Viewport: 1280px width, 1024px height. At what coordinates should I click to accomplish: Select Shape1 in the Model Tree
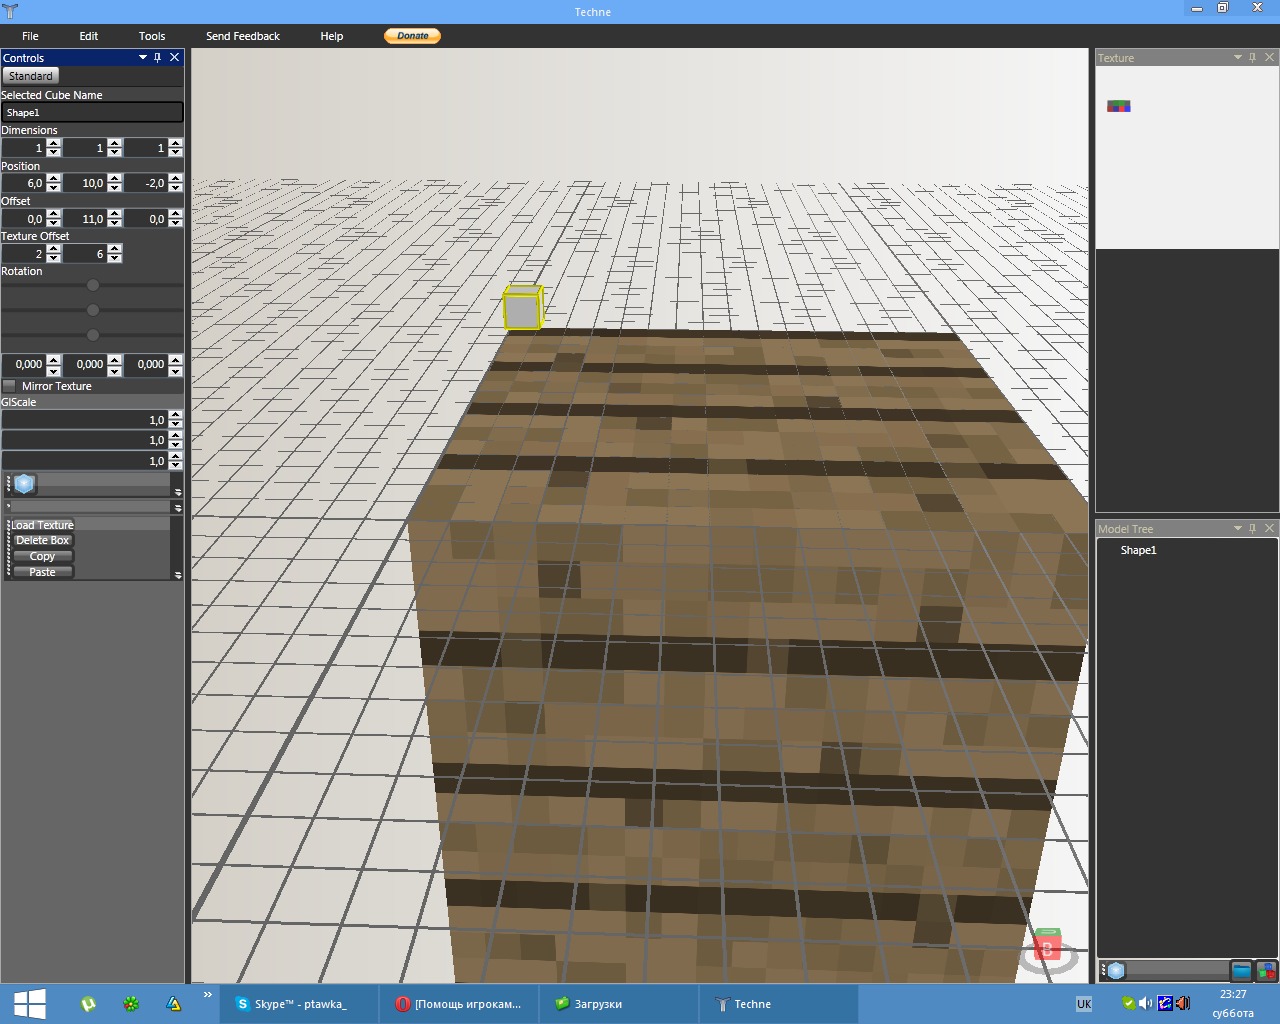click(1138, 550)
